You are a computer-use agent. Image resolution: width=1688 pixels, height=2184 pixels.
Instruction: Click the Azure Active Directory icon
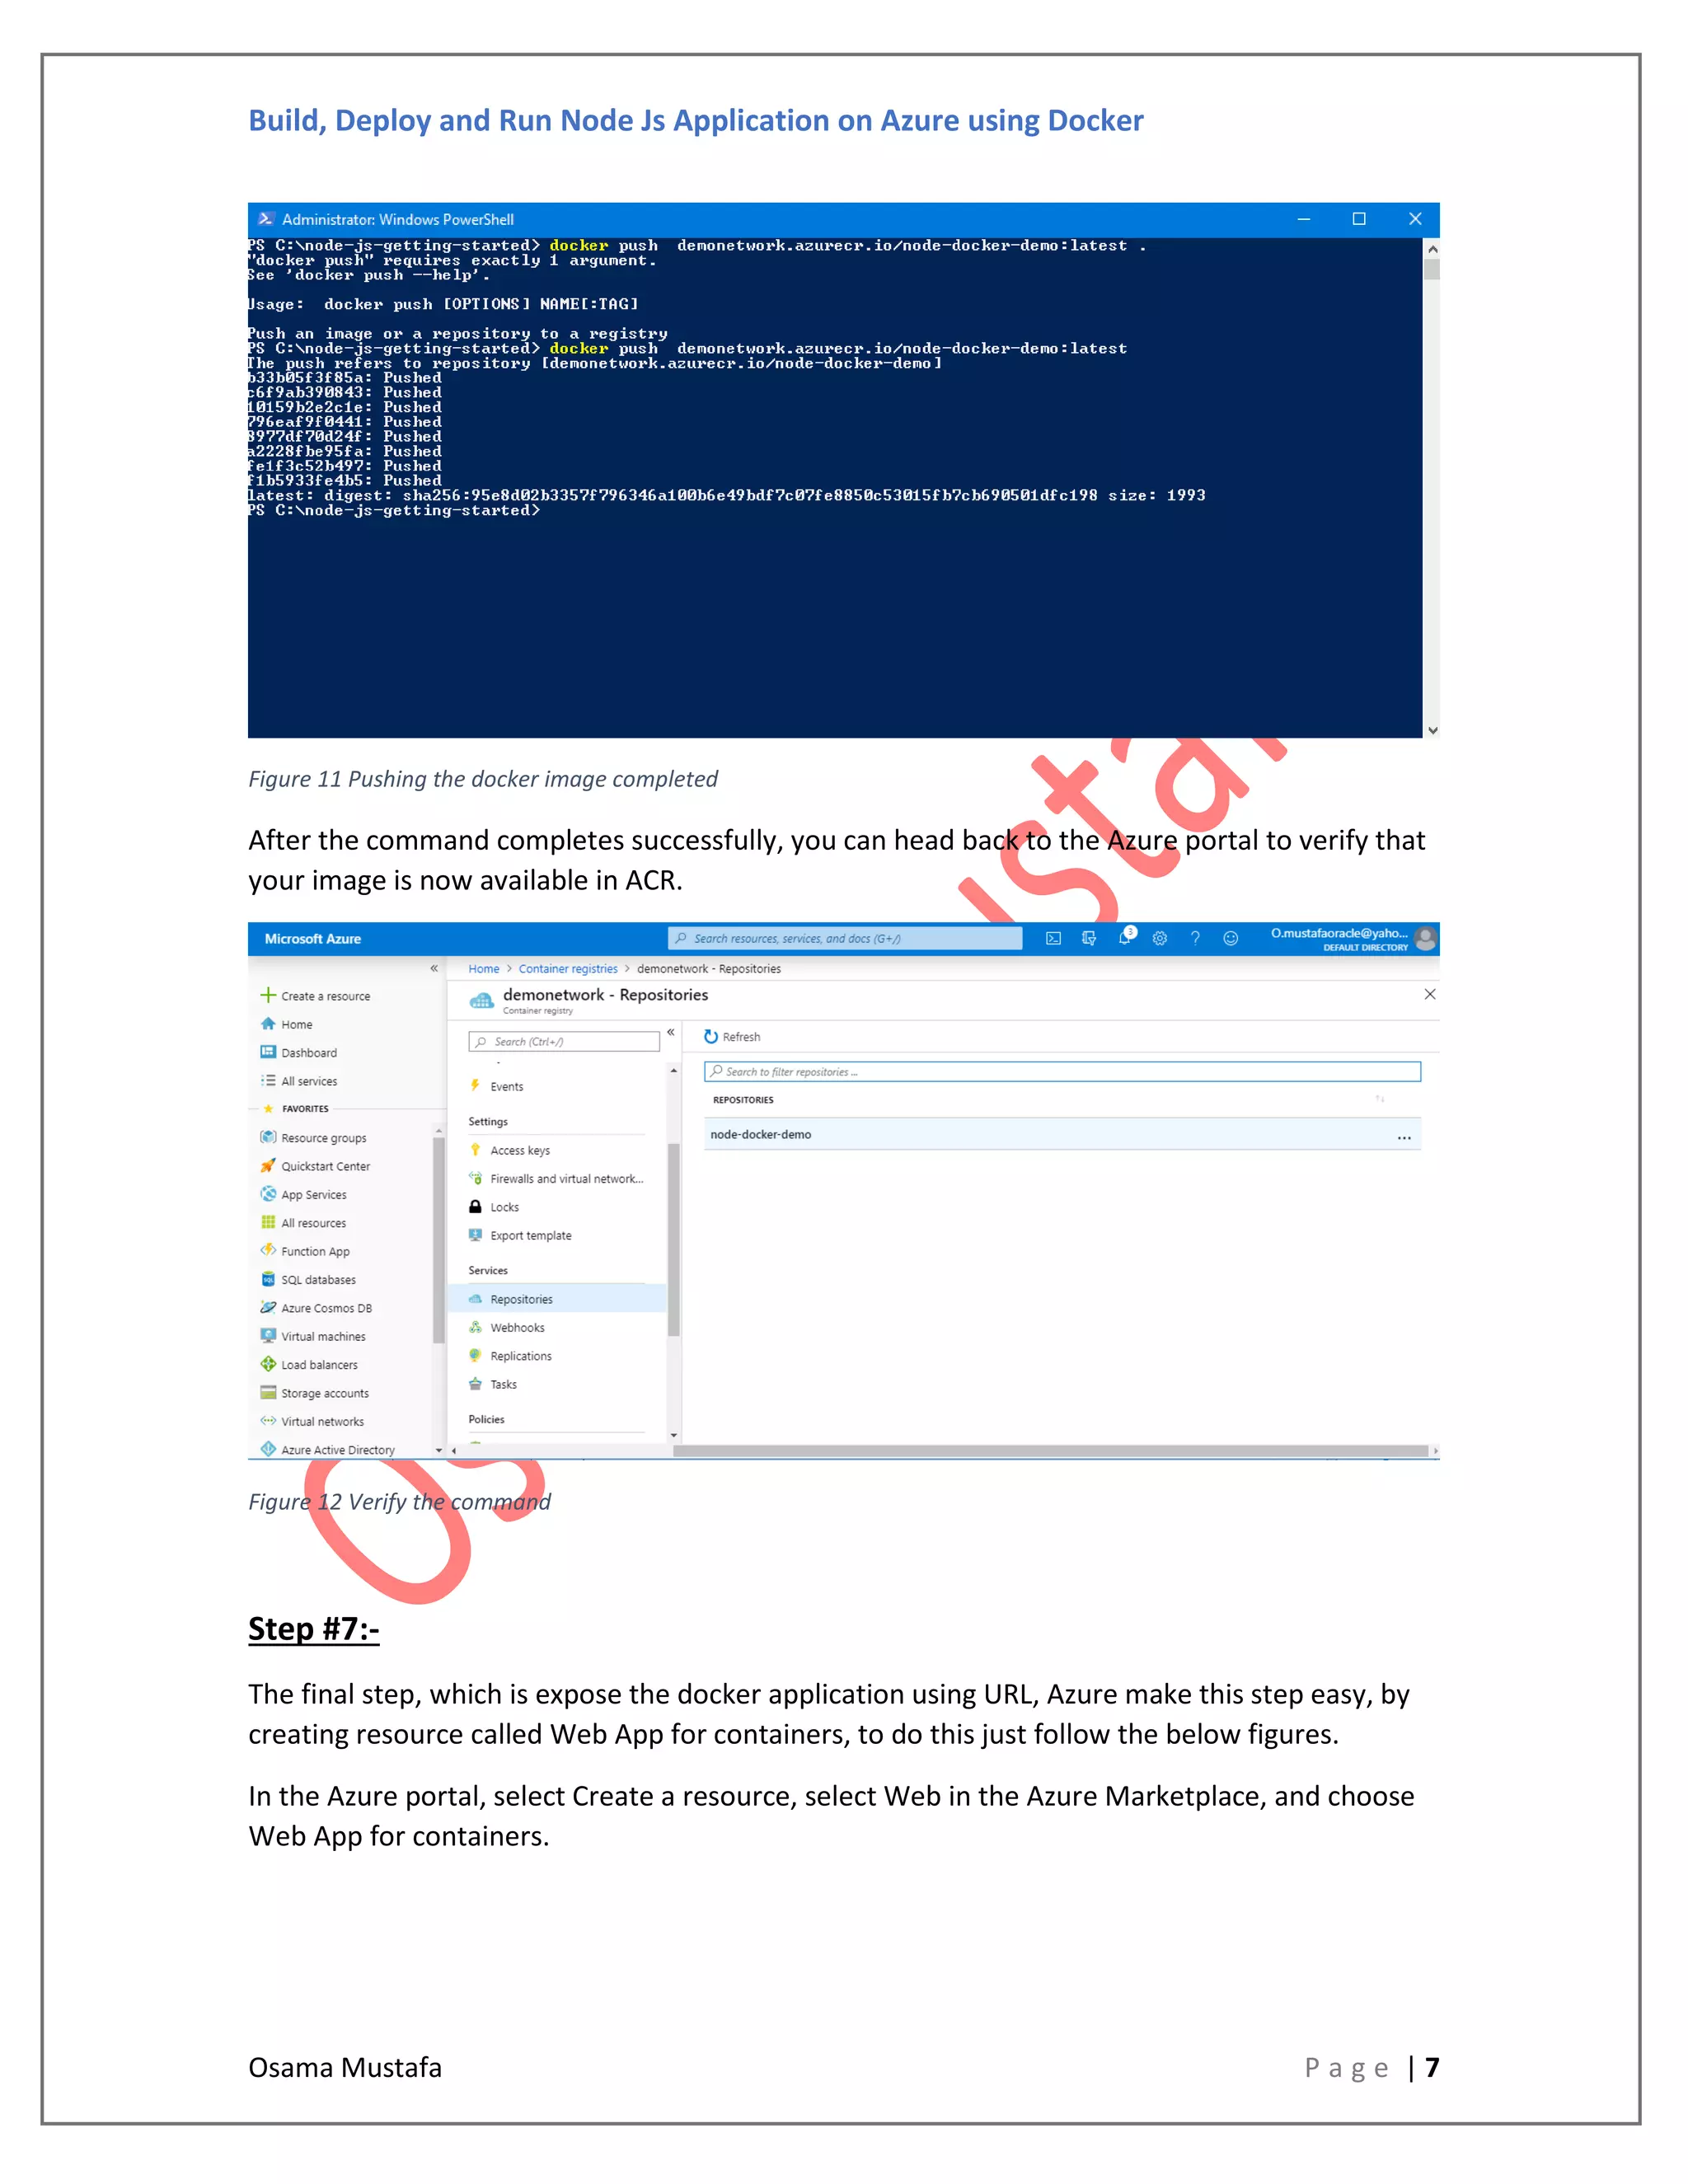(x=268, y=1449)
